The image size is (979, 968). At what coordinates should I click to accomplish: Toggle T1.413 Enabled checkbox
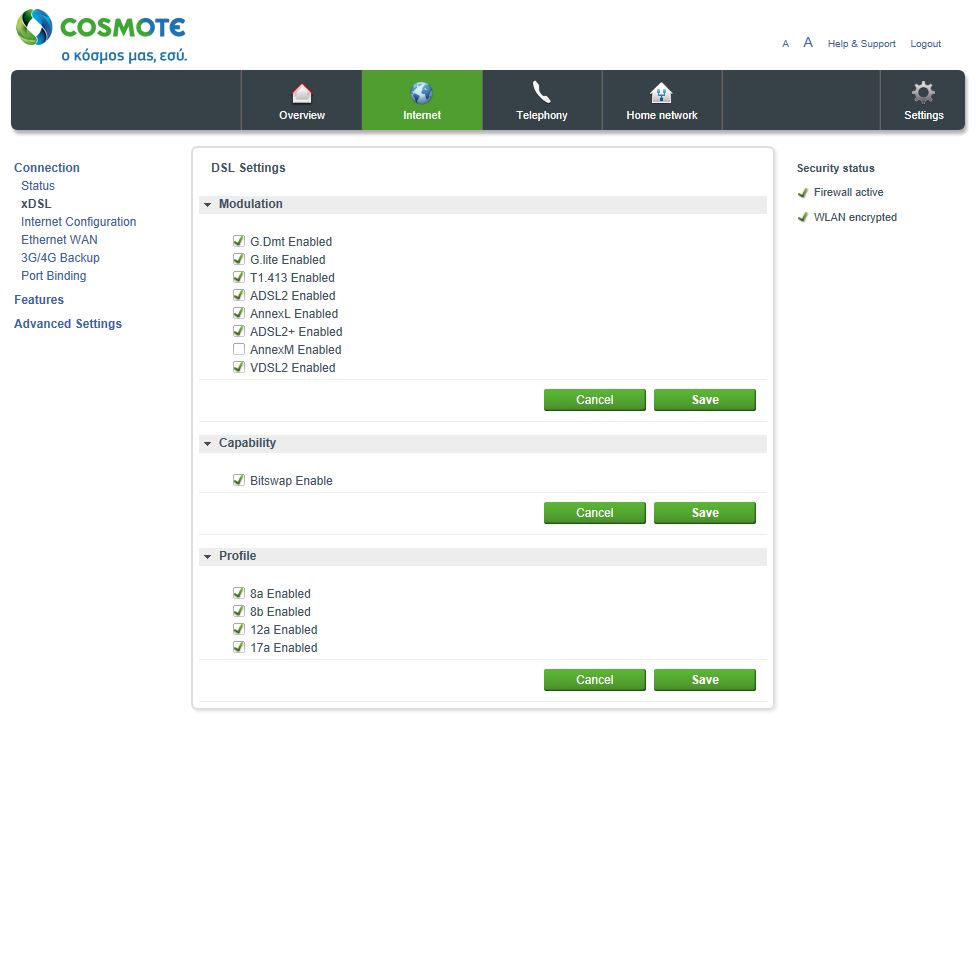239,277
